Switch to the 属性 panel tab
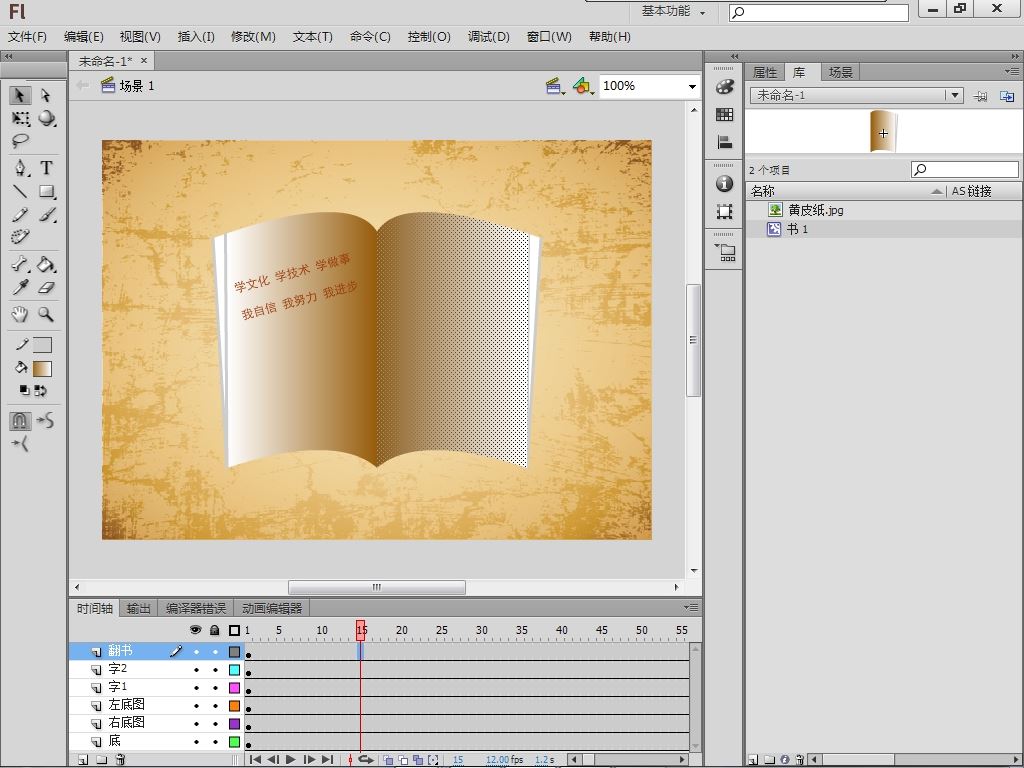1024x768 pixels. click(764, 72)
